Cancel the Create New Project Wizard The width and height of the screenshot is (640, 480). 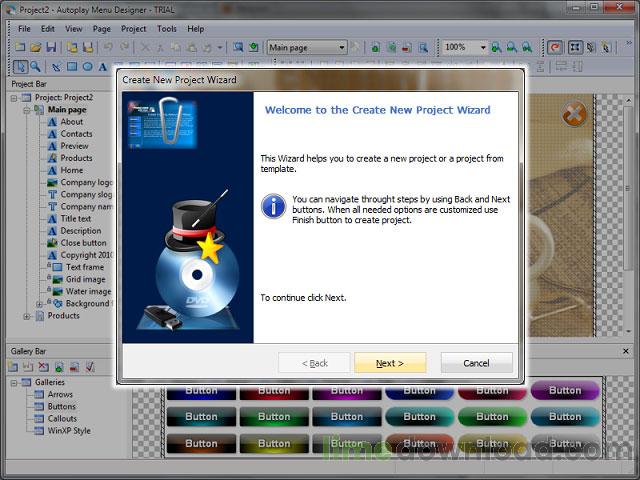pos(476,363)
